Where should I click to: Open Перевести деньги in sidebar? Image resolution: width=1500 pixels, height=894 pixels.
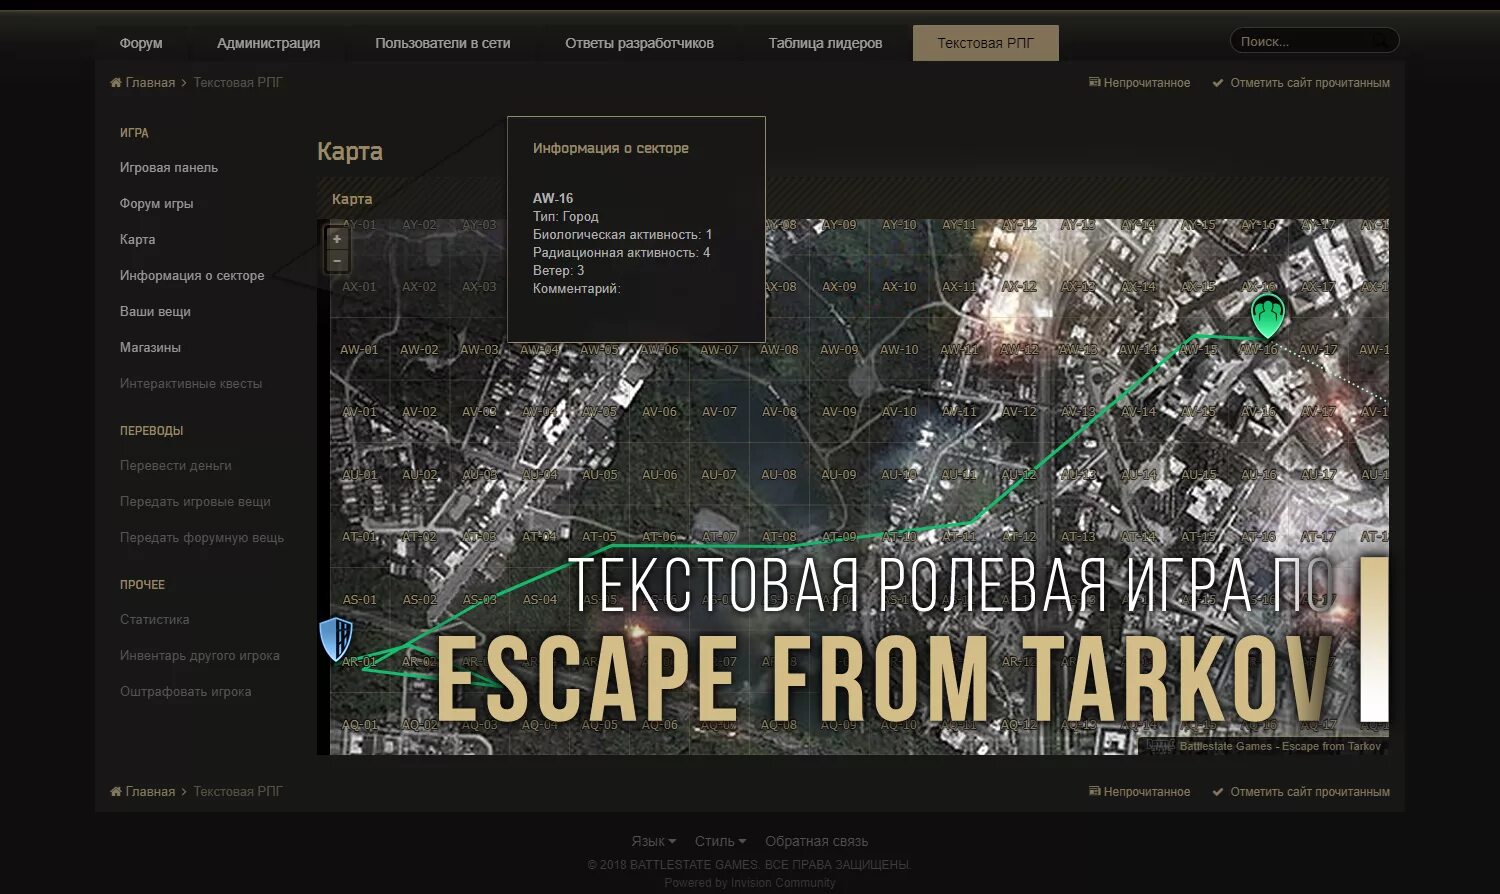(x=176, y=466)
